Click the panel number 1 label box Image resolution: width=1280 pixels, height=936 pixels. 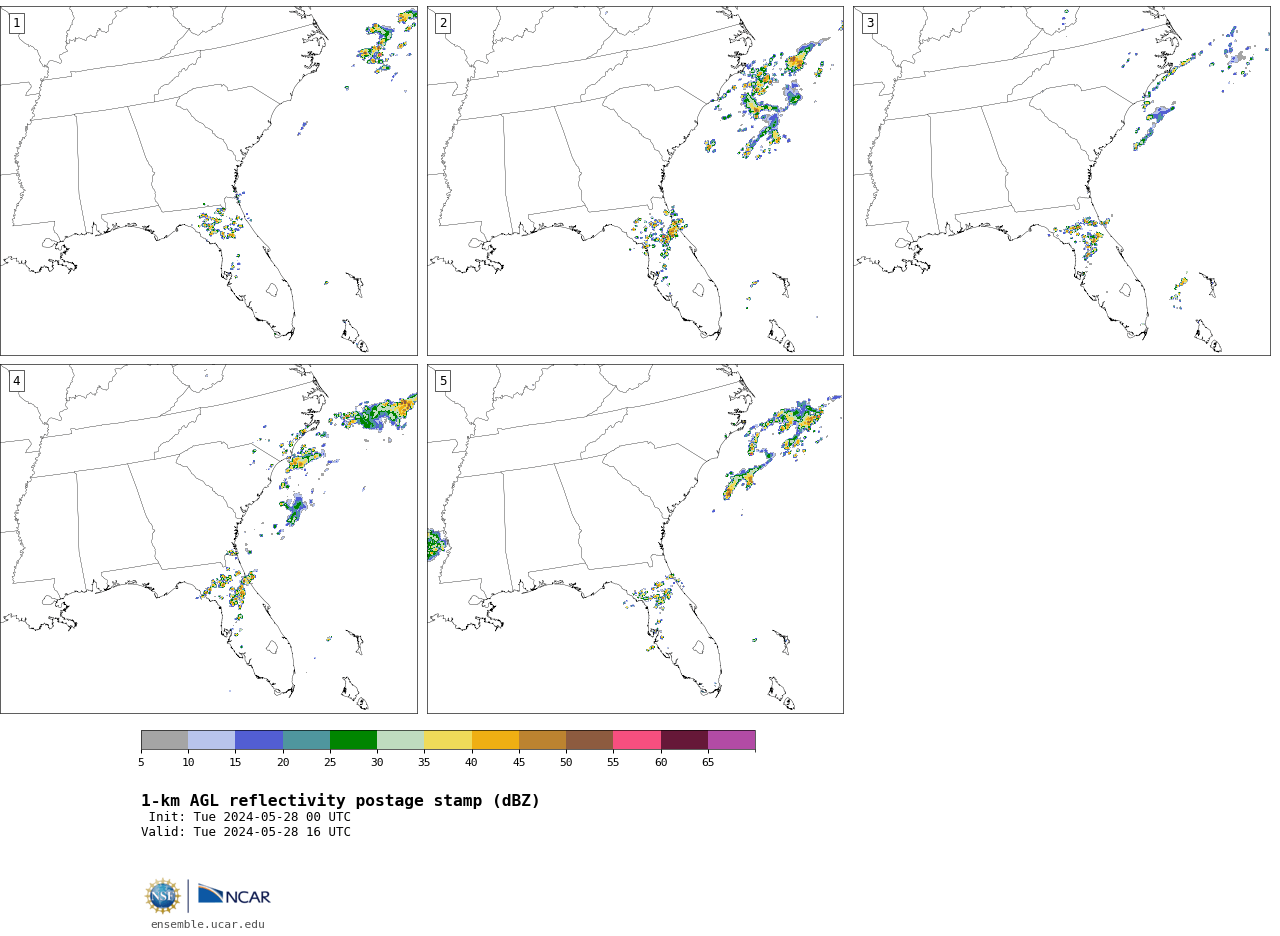point(16,23)
